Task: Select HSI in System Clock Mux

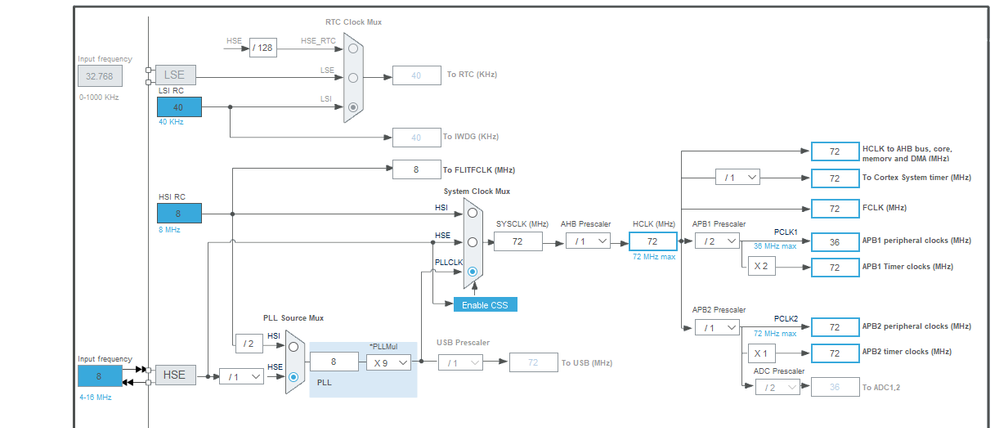Action: pos(472,213)
